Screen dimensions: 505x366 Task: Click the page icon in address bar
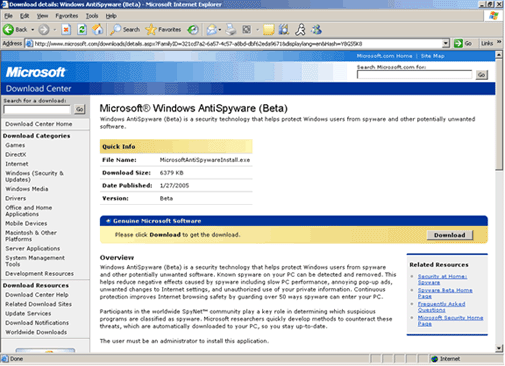click(x=29, y=44)
